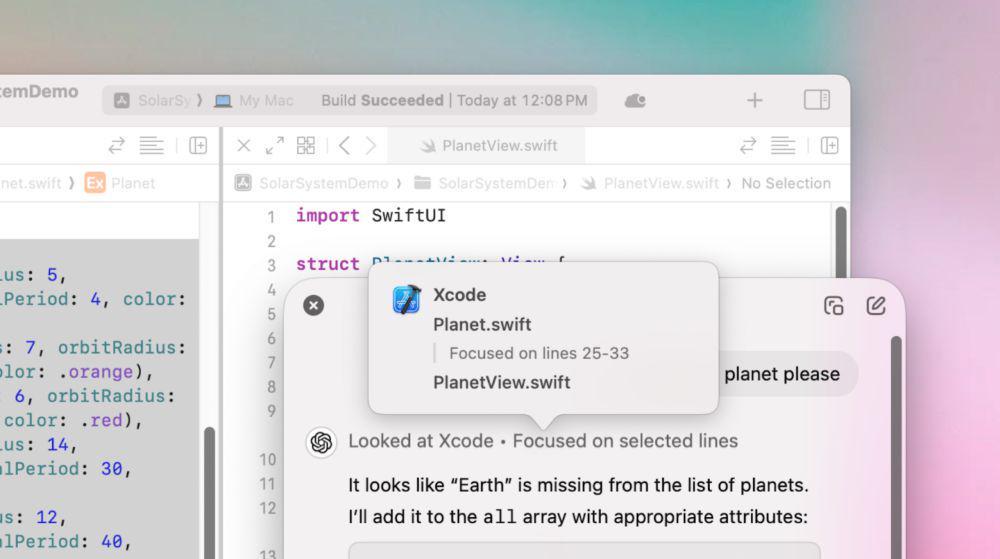The image size is (1000, 559).
Task: Toggle the inspector sidebar panel icon
Action: pyautogui.click(x=816, y=100)
